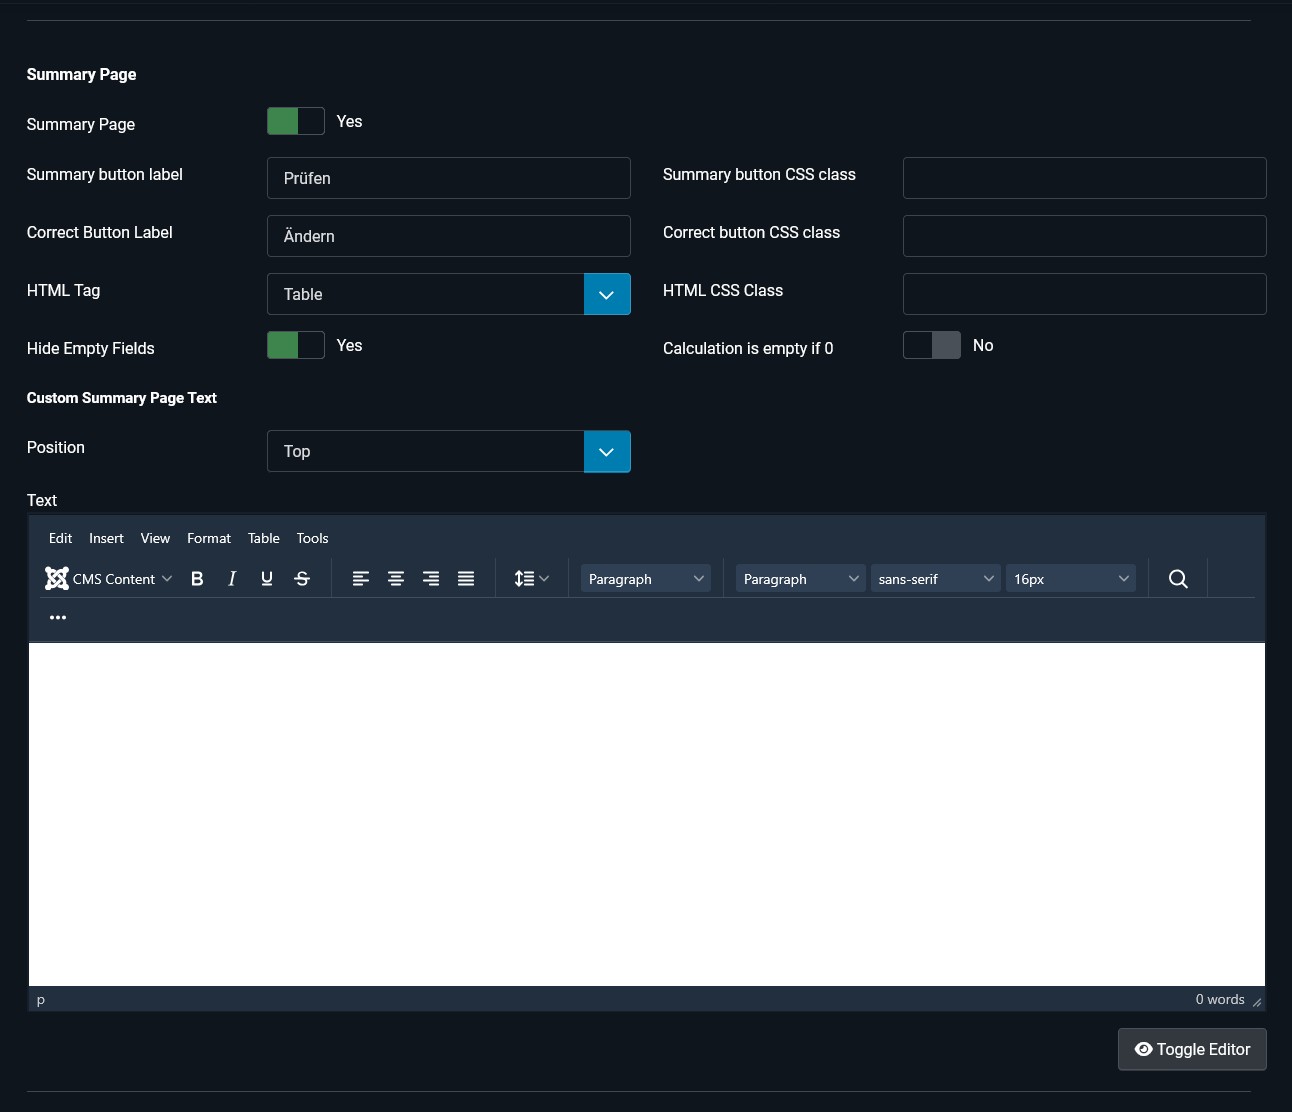Click the Summary button label field with Prüfen
Screen dimensions: 1292x1112
pos(448,178)
